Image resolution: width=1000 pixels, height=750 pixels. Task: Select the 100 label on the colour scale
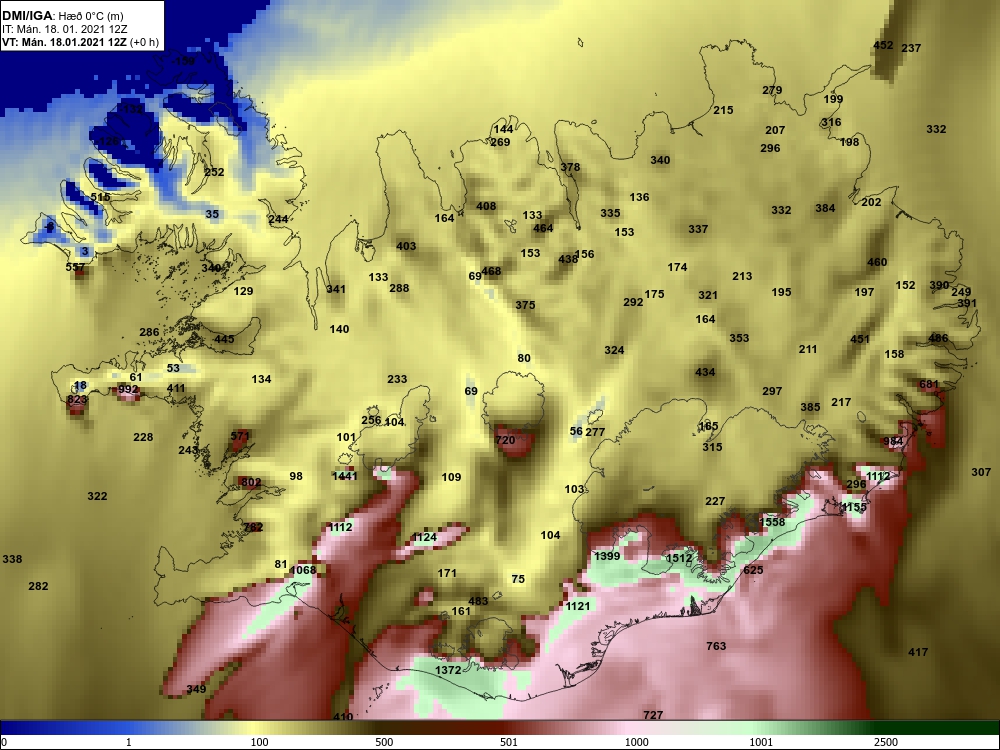(x=259, y=742)
